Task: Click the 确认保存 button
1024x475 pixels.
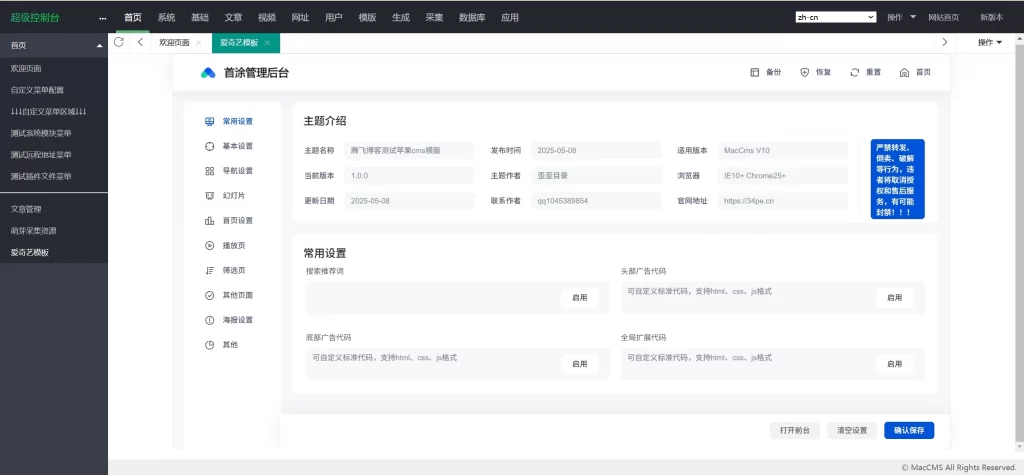Action: coord(909,431)
